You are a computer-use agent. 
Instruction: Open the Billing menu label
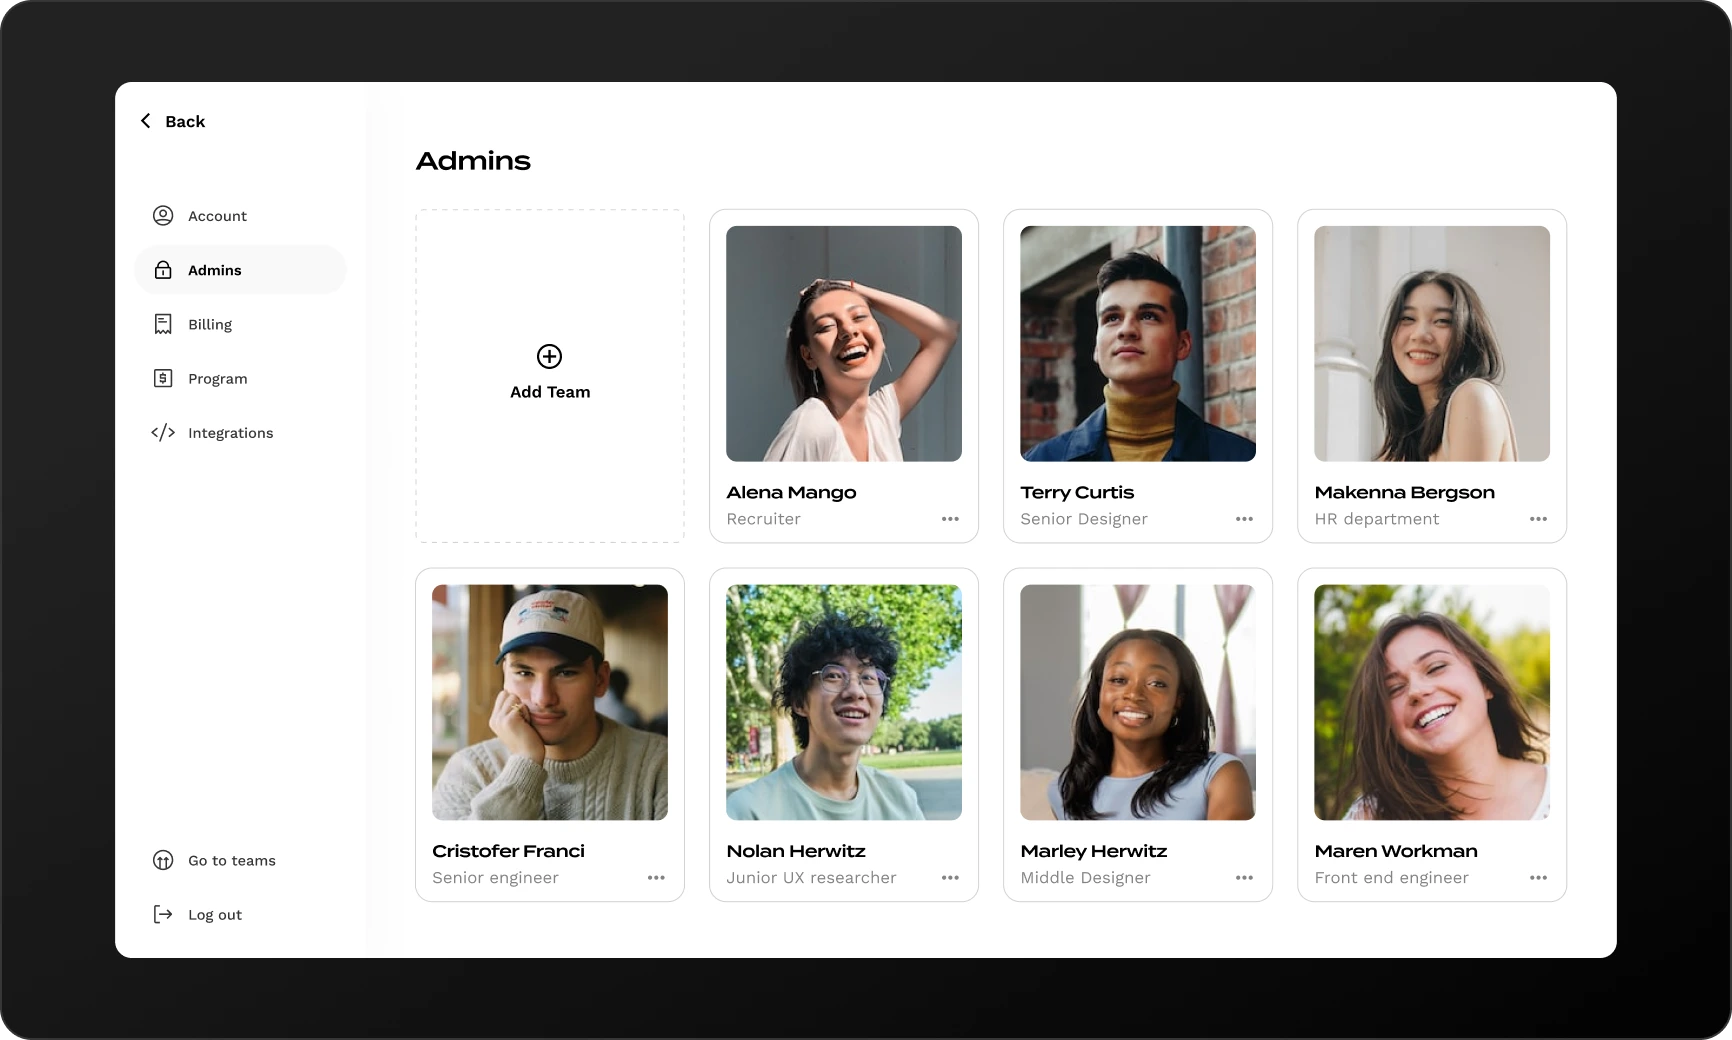pos(210,324)
